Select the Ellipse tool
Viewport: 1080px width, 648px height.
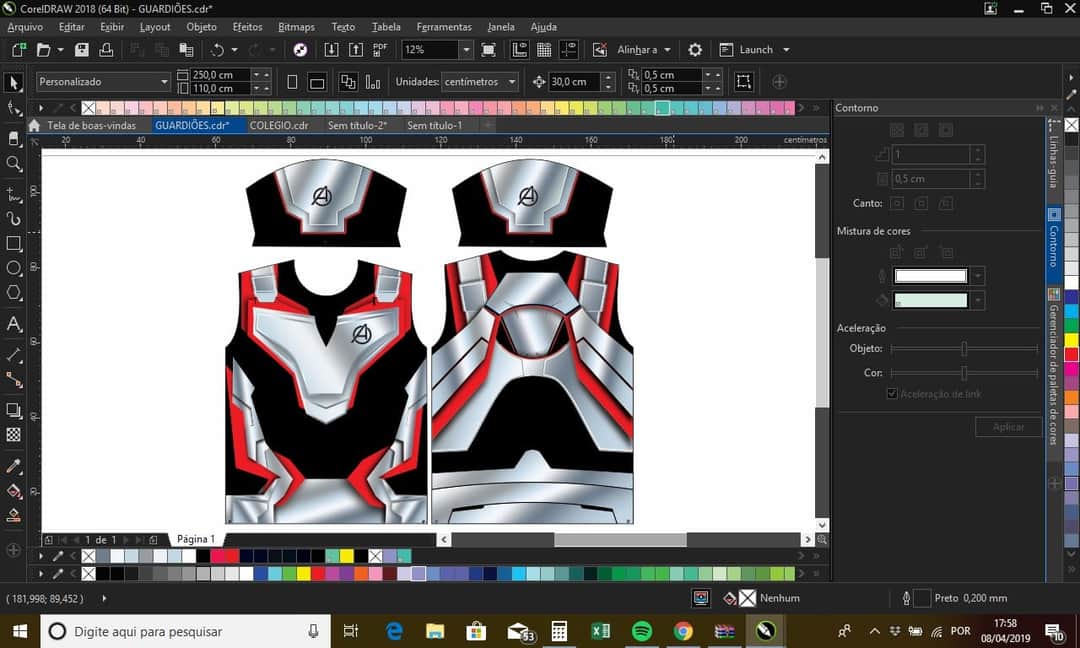(x=14, y=268)
